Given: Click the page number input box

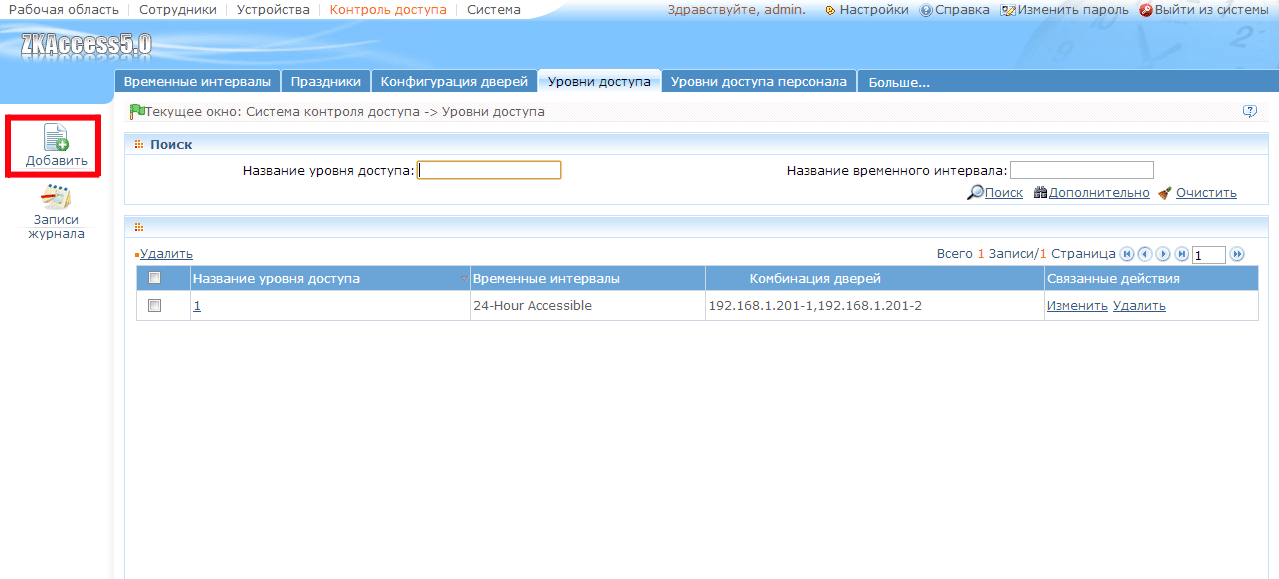Looking at the screenshot, I should tap(1209, 255).
